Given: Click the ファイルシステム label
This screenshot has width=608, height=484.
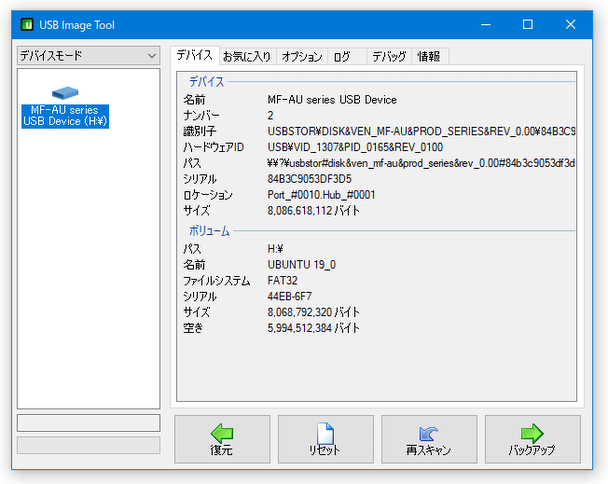Looking at the screenshot, I should [216, 280].
